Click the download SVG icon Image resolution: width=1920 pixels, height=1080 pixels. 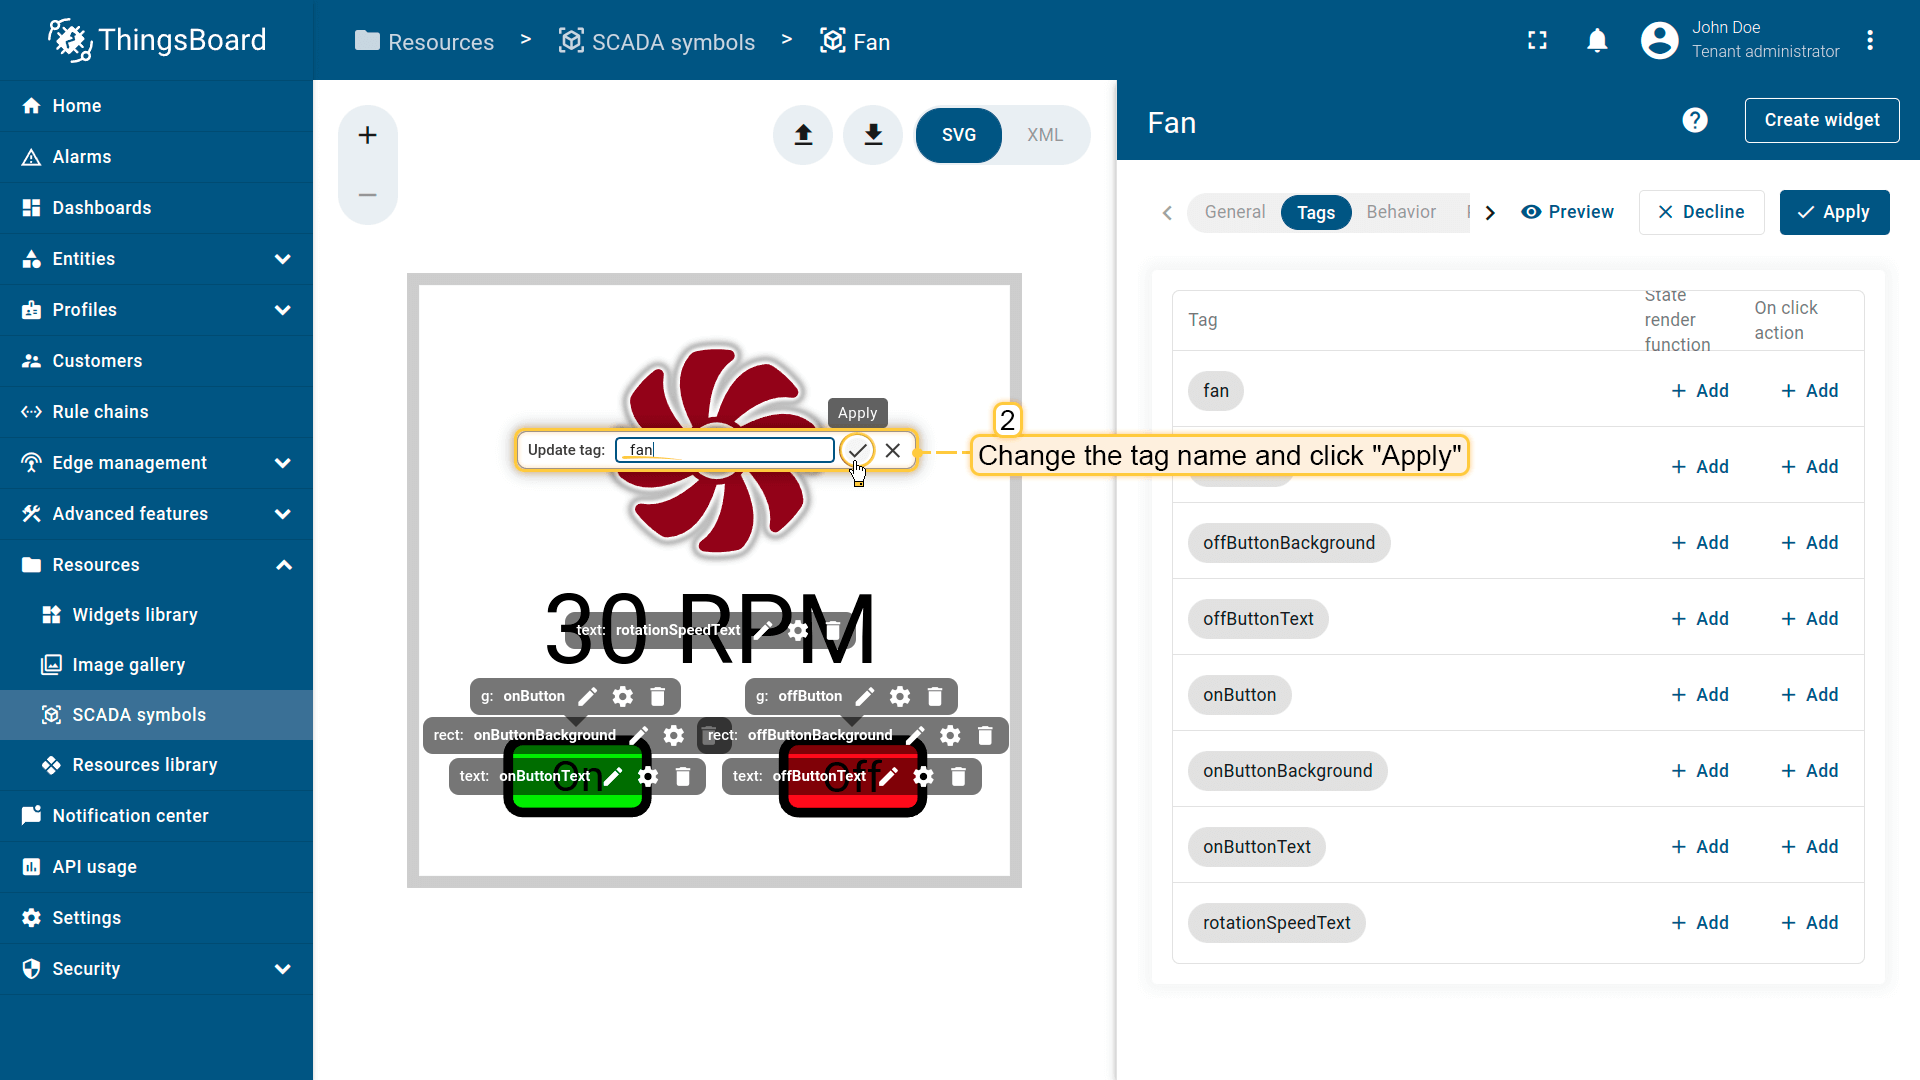pyautogui.click(x=873, y=135)
